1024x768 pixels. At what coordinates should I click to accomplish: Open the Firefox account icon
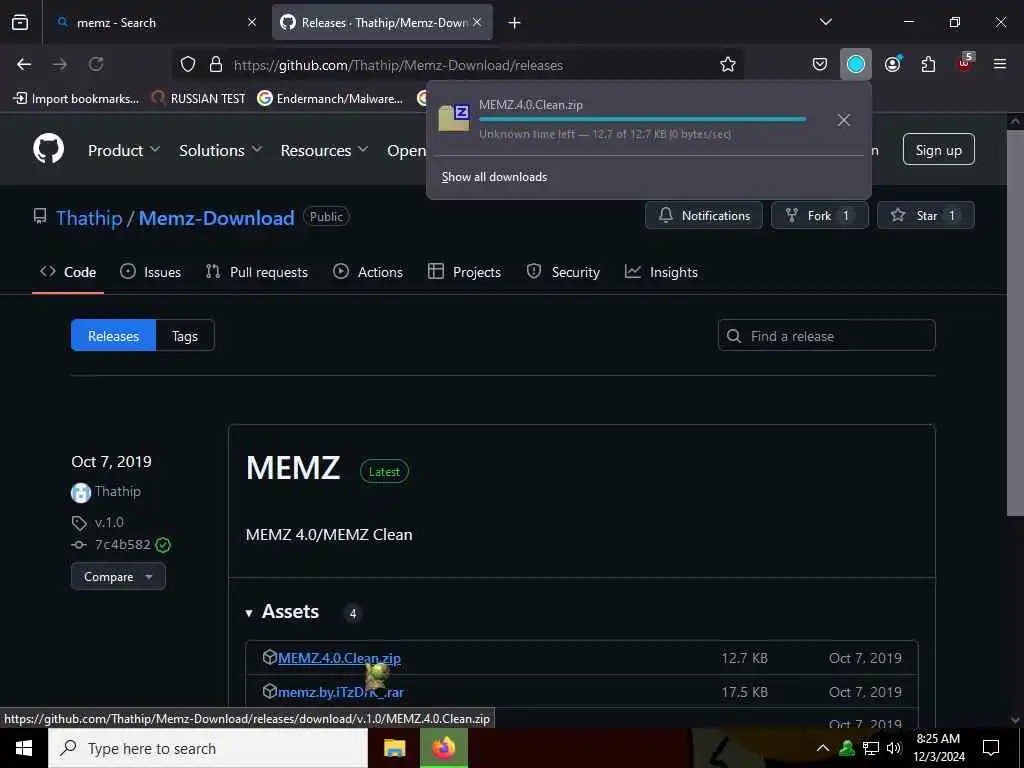892,64
